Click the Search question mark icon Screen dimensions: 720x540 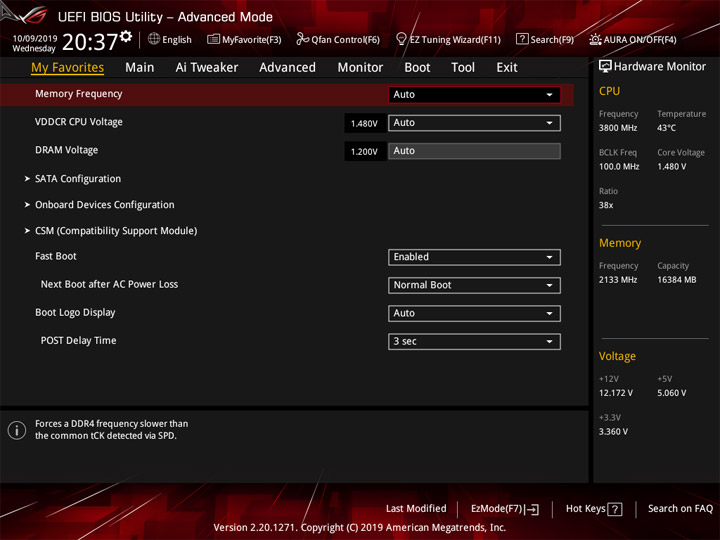[522, 39]
